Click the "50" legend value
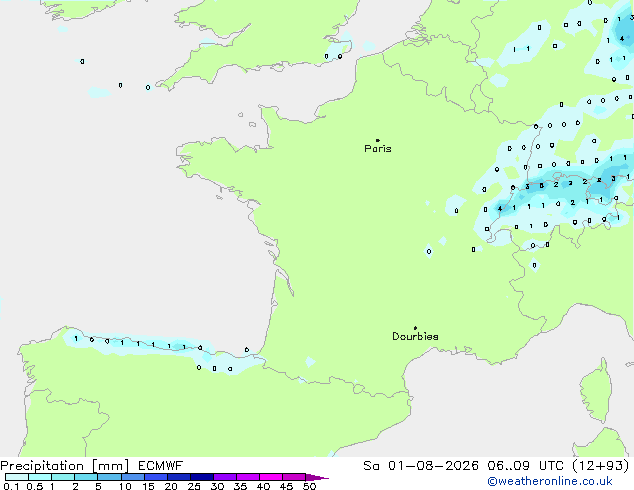The image size is (634, 490). click(x=309, y=486)
